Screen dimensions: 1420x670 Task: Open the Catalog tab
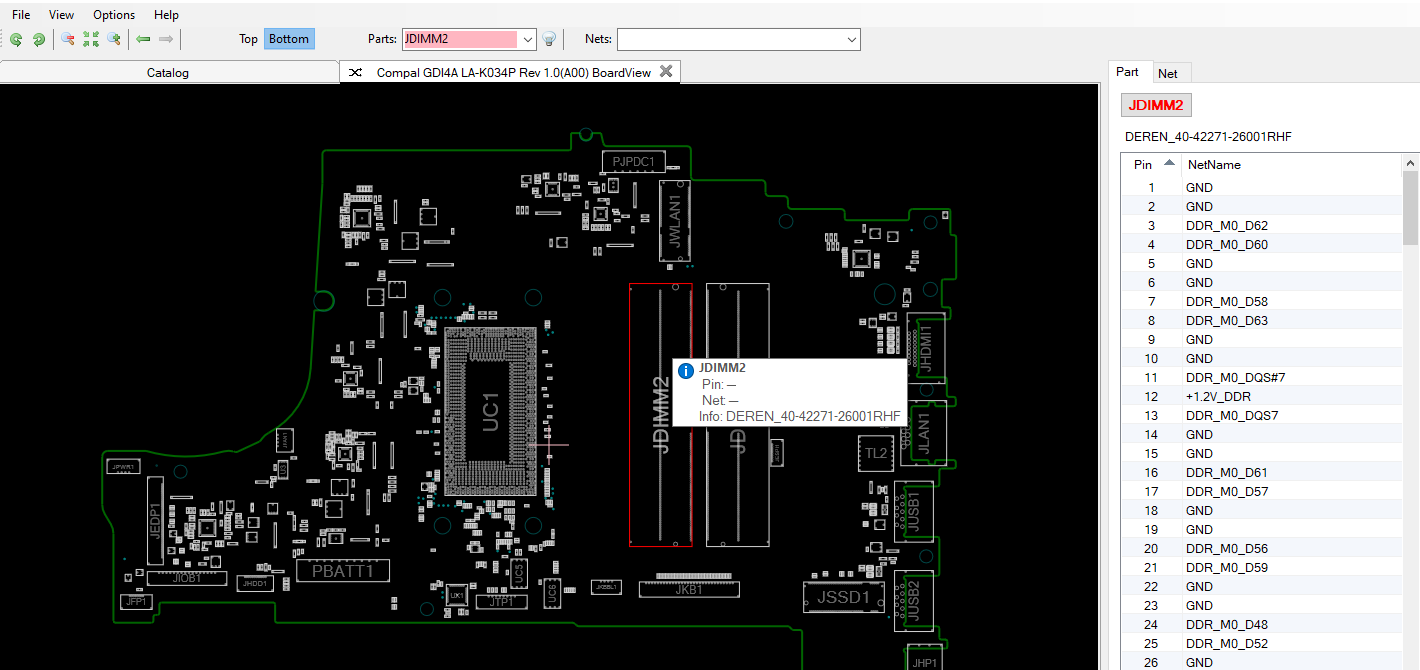click(x=168, y=72)
